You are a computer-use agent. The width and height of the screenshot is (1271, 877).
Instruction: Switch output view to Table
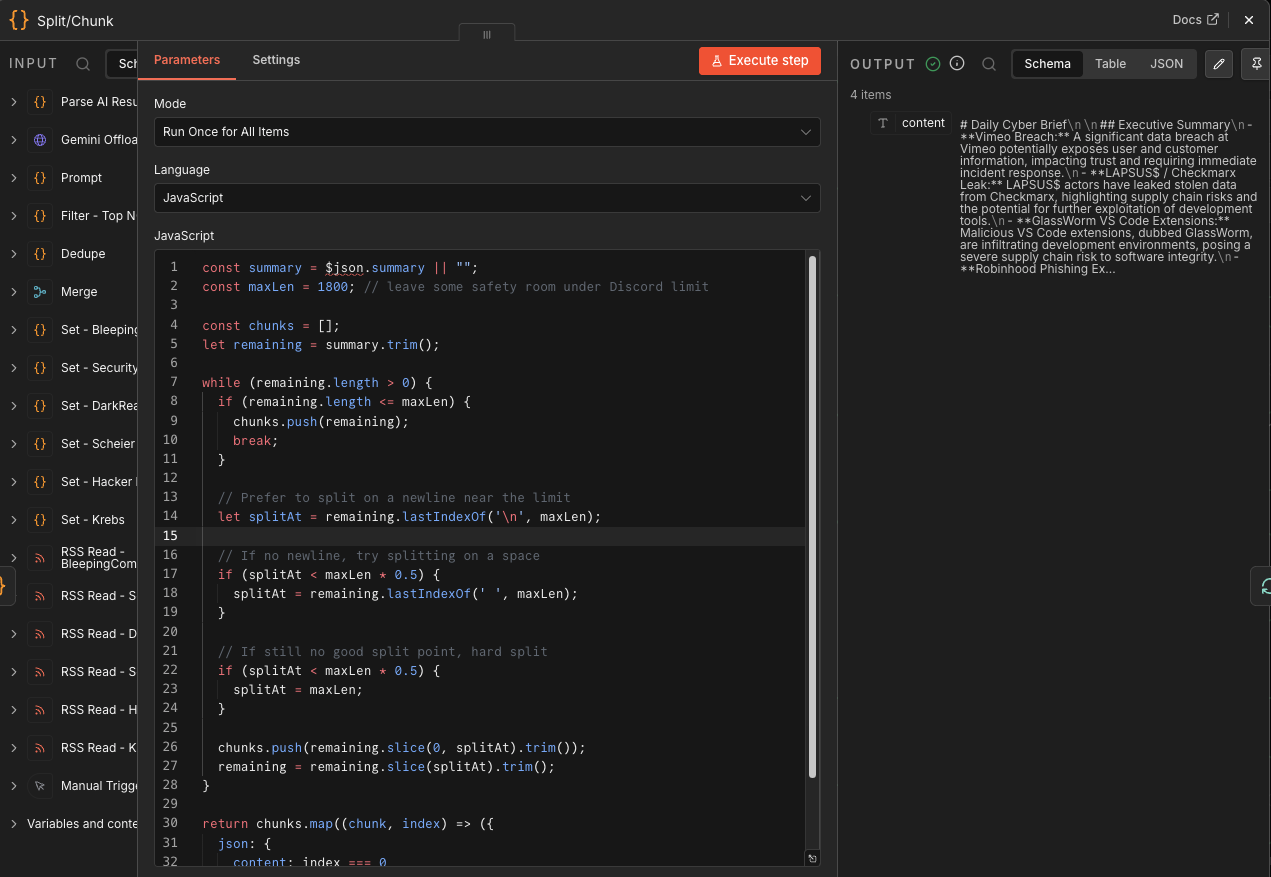1110,64
